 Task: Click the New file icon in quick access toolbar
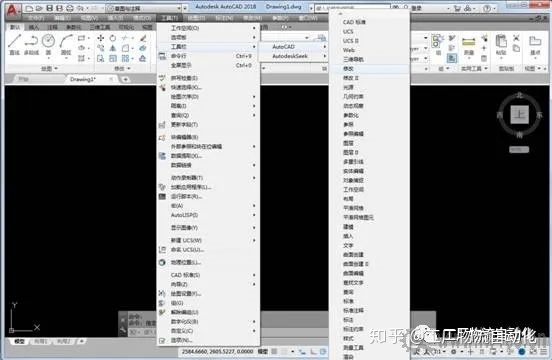point(29,8)
